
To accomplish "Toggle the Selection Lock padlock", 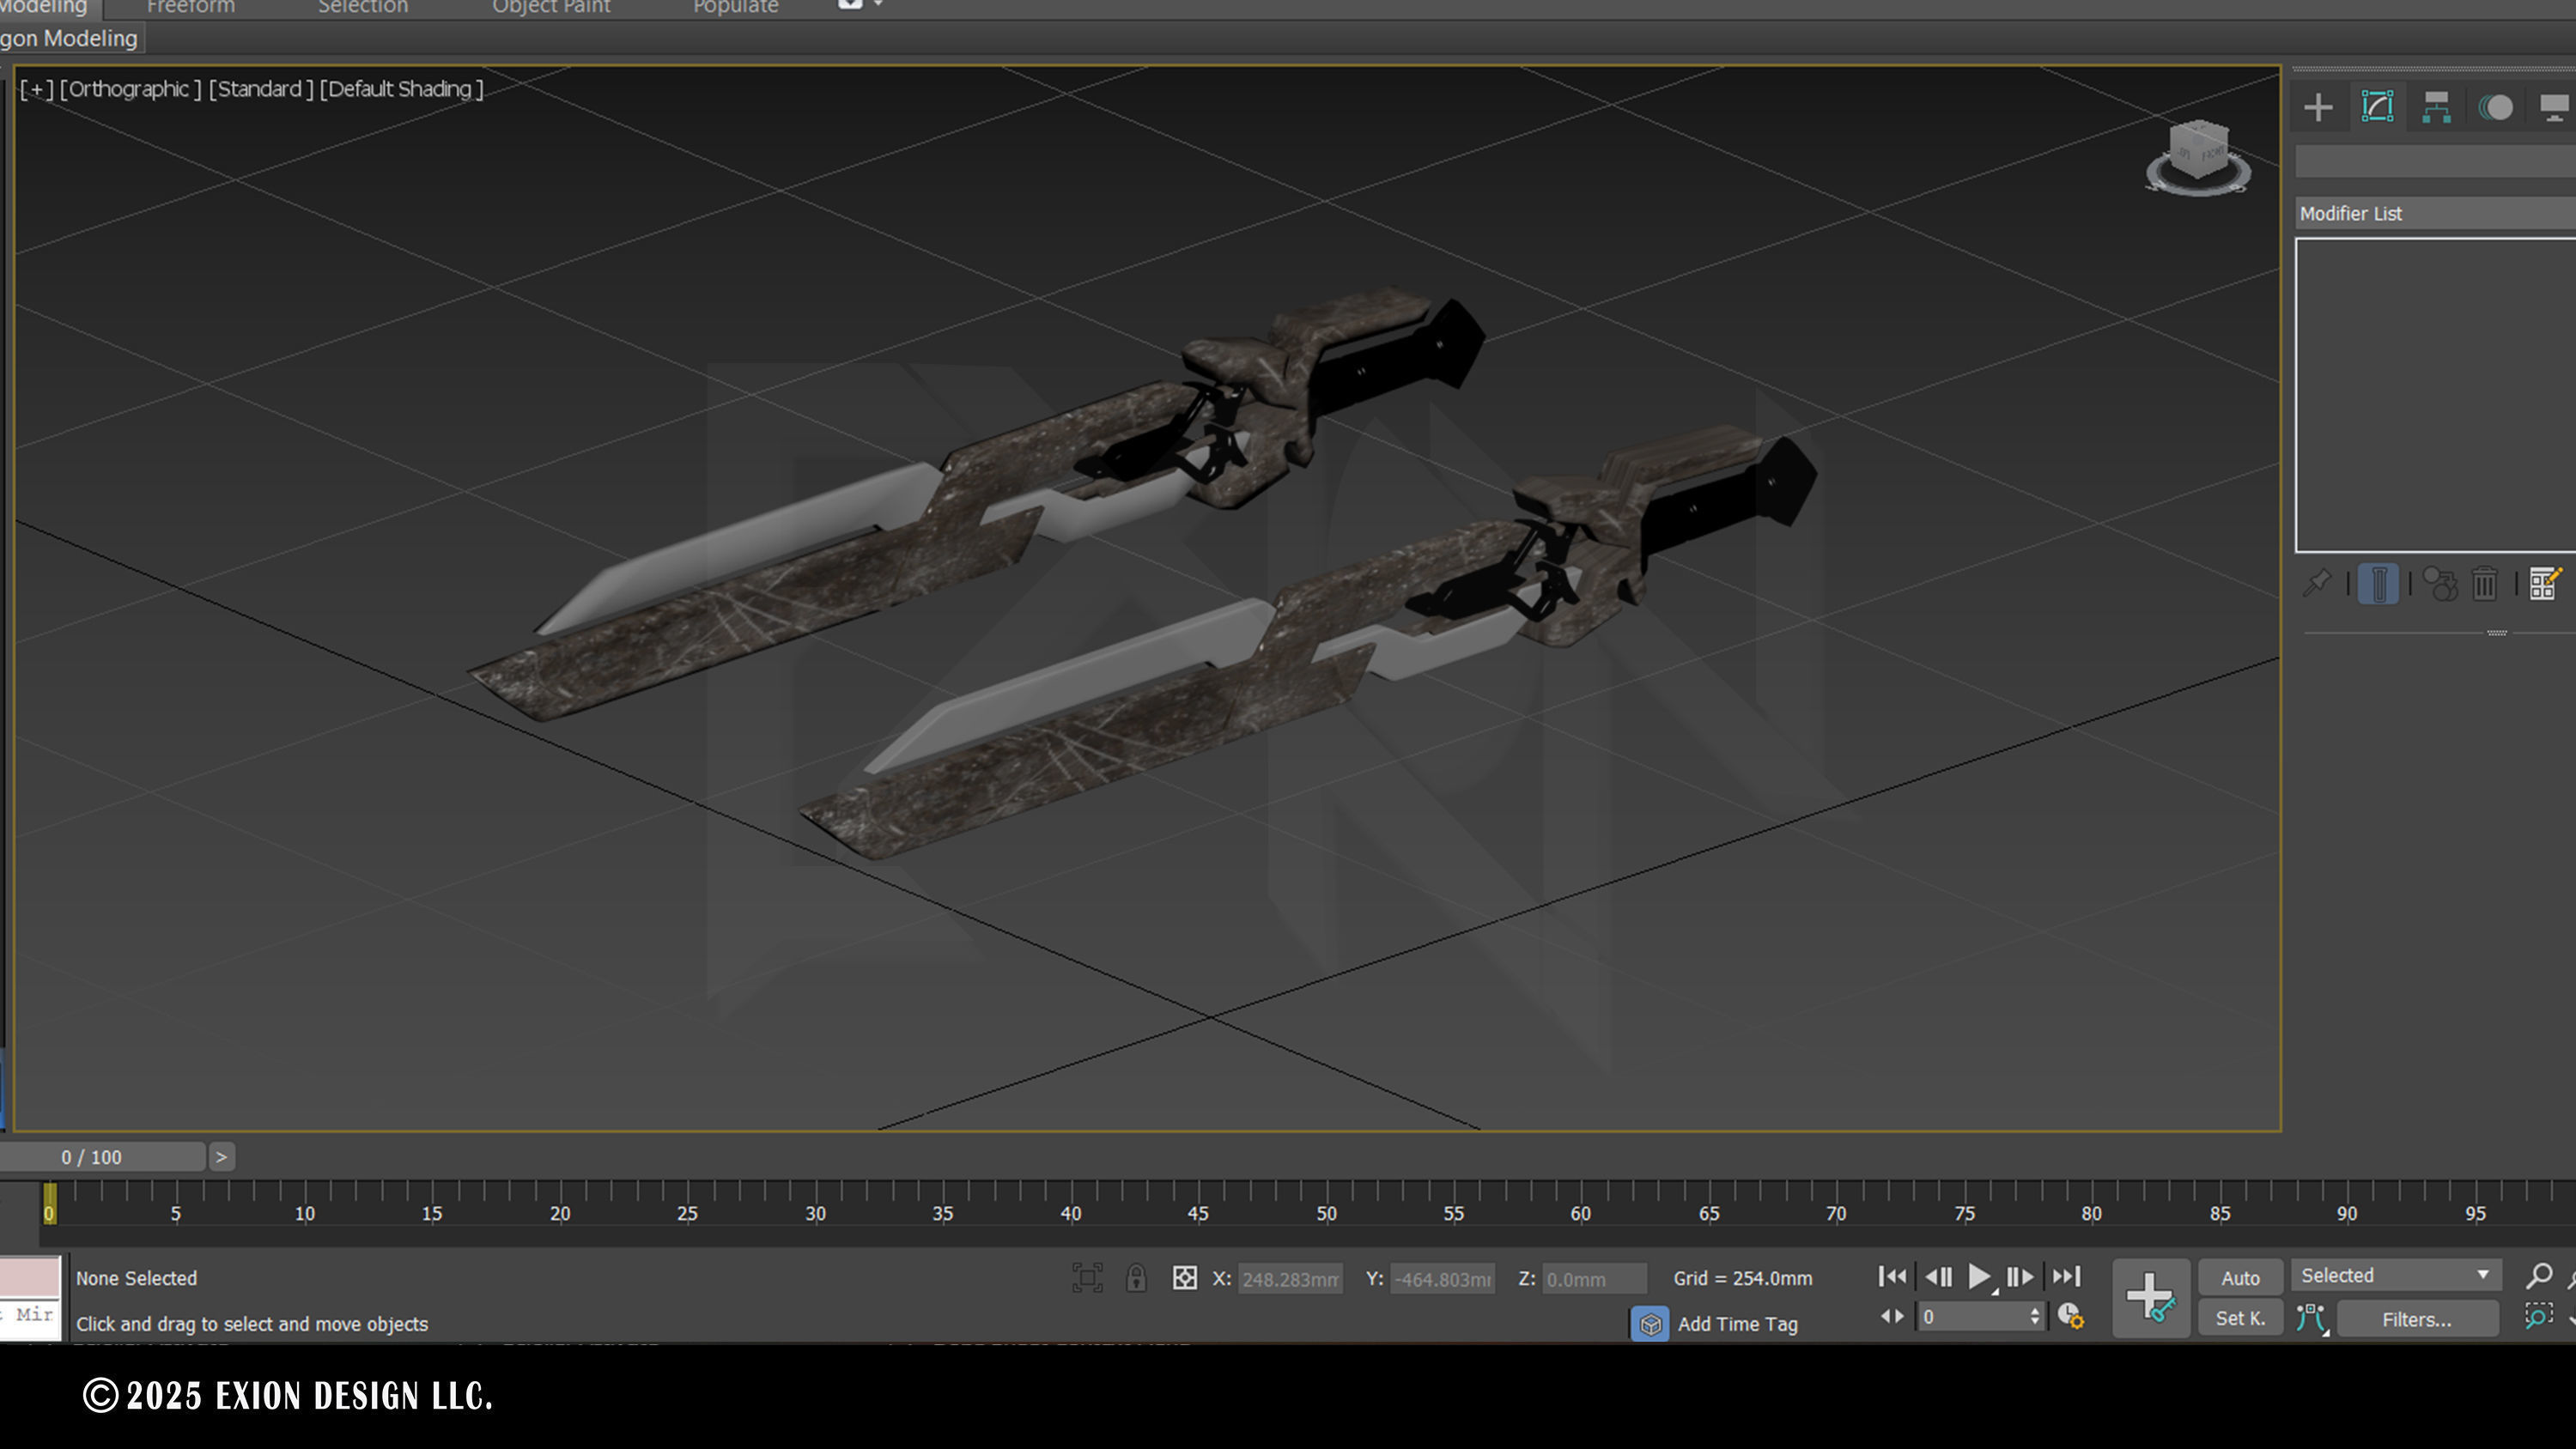I will point(1136,1278).
